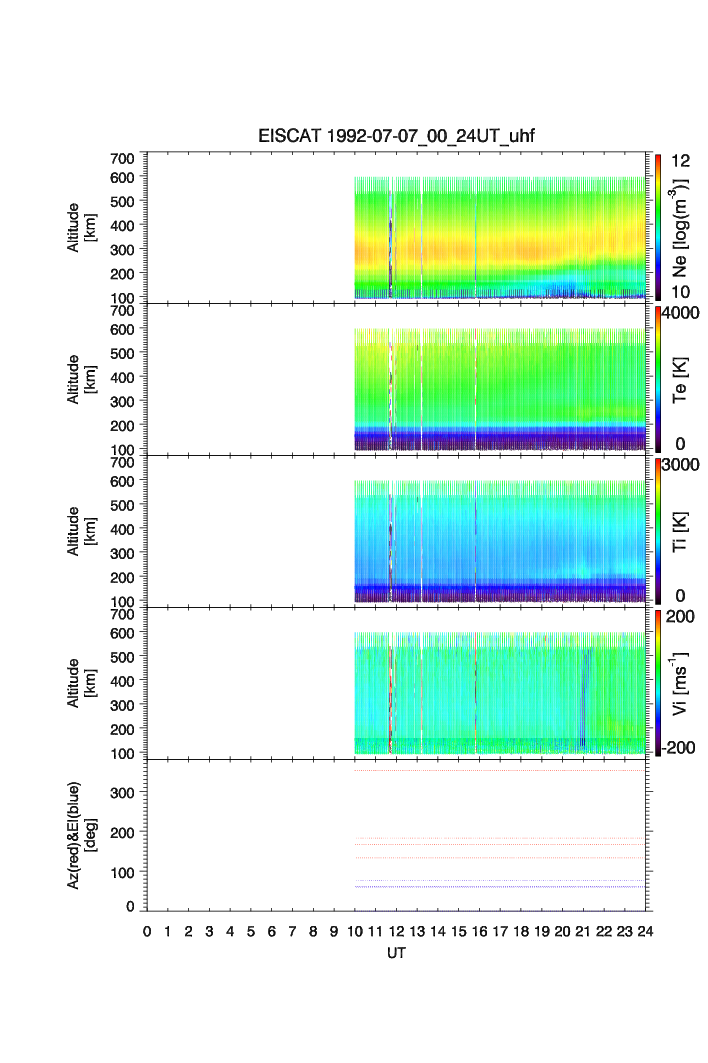Click the Vi color bar minimum value -200
Screen dimensions: 708x1063
[x=678, y=748]
